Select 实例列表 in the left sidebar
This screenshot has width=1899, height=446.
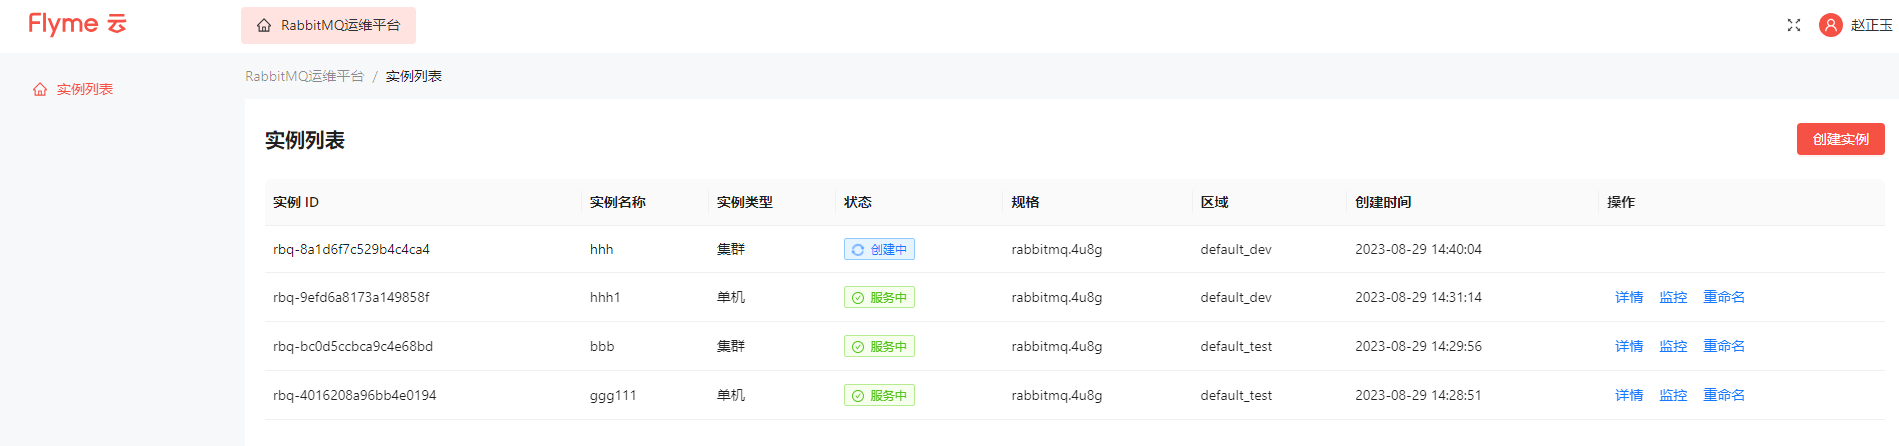point(84,90)
